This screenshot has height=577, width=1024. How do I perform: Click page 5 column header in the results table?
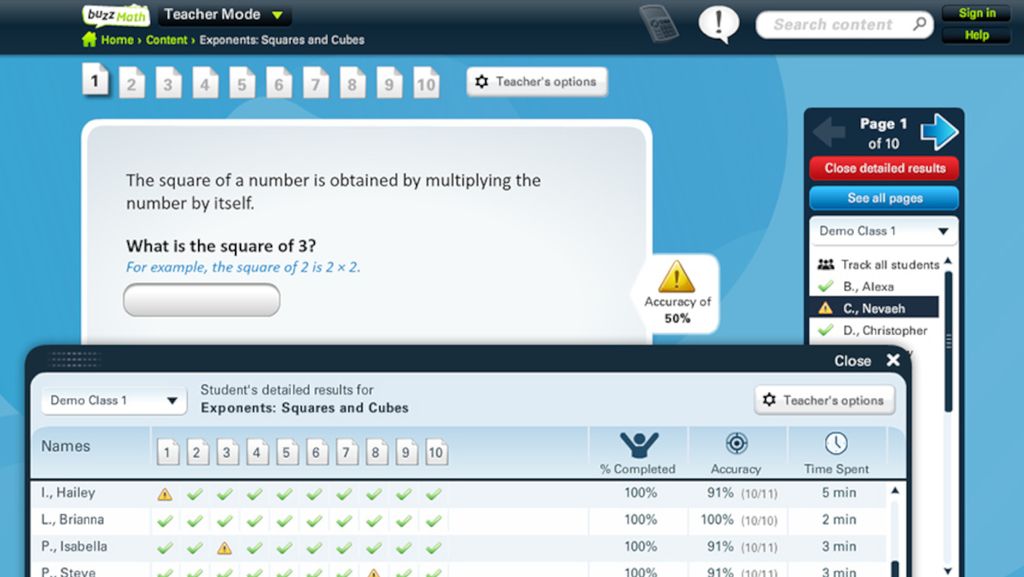[287, 452]
